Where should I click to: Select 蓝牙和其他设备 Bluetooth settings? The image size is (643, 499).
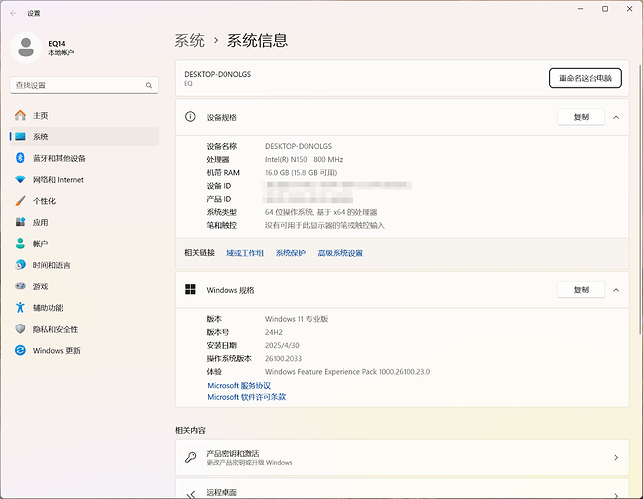pyautogui.click(x=58, y=158)
